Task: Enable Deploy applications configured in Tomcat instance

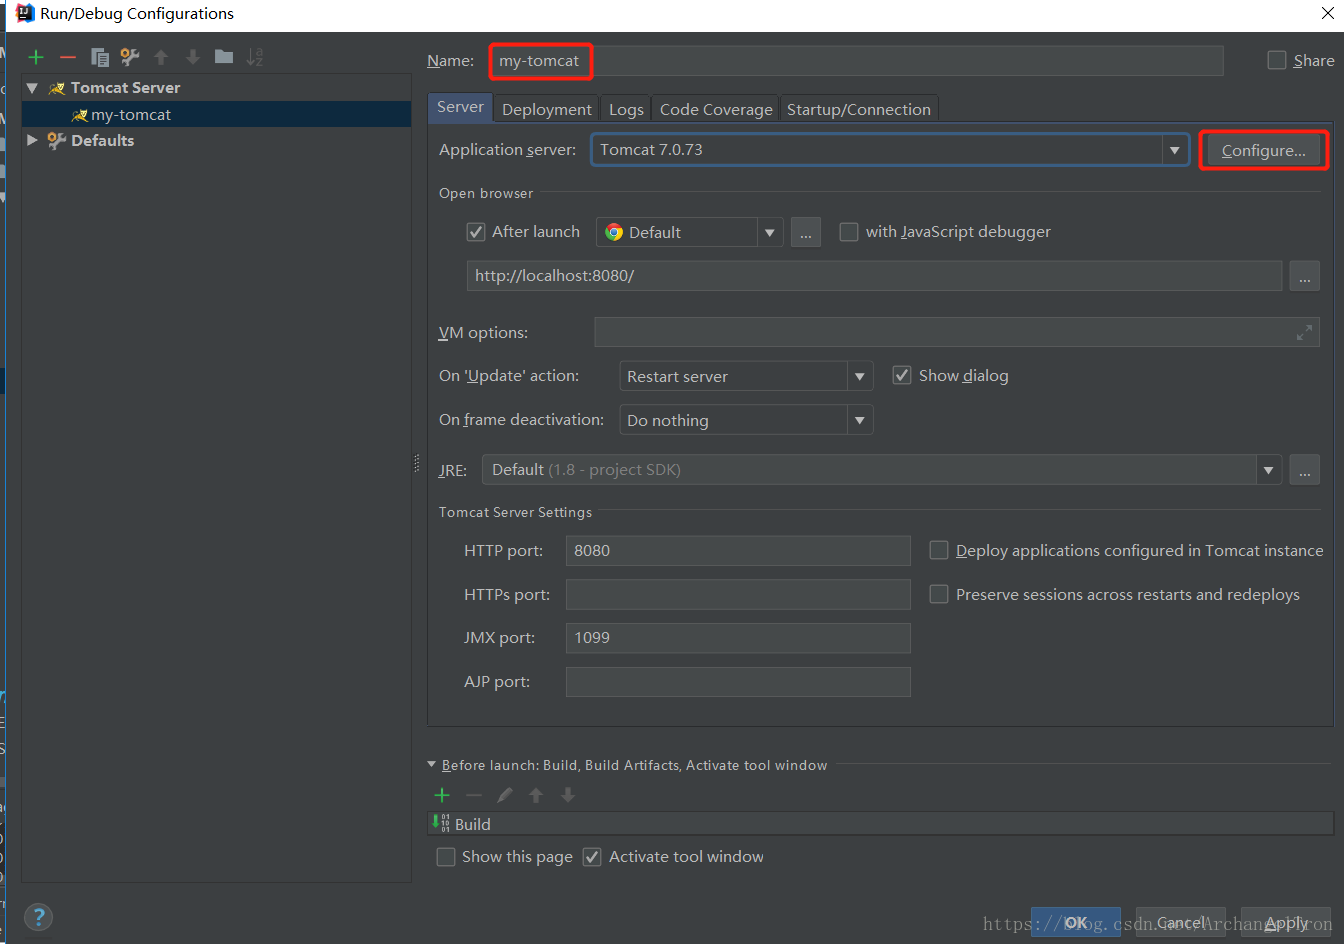Action: tap(939, 550)
